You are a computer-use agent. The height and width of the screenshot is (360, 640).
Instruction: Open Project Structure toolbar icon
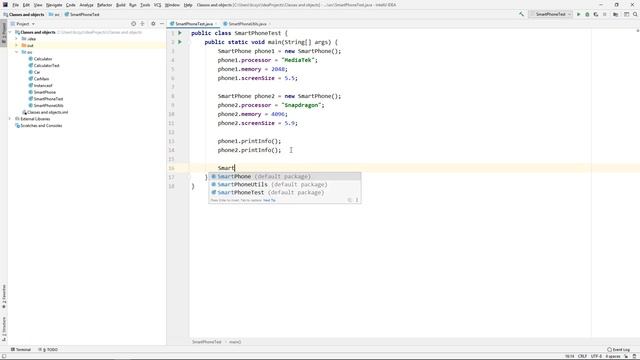[616, 14]
